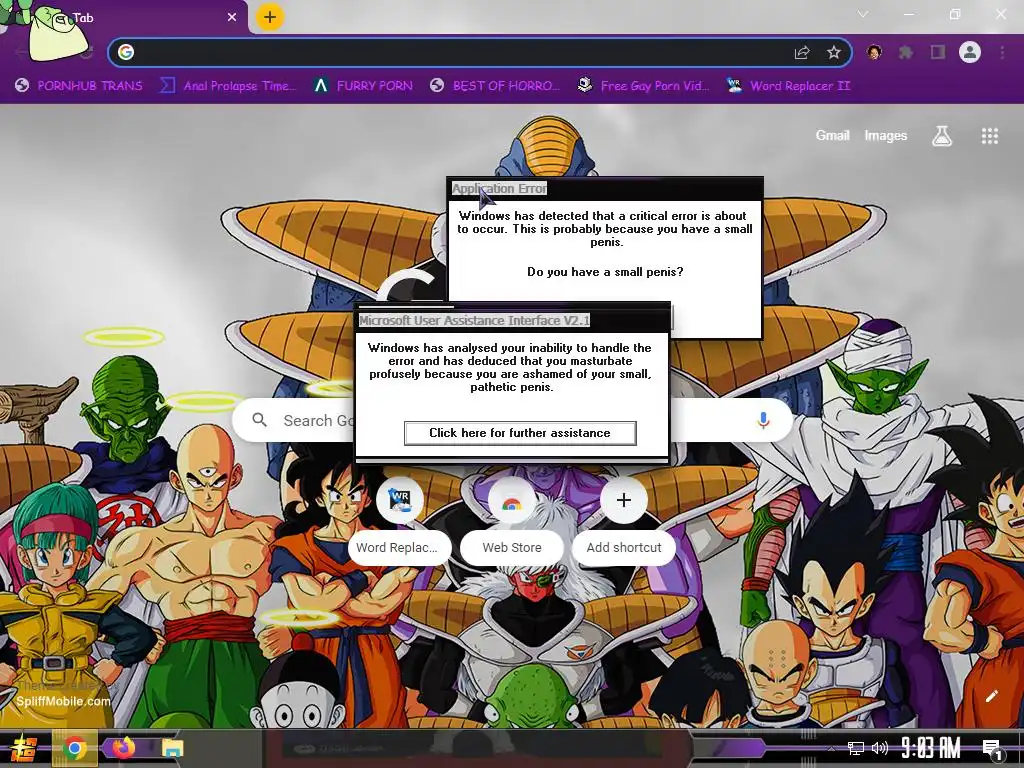The height and width of the screenshot is (768, 1024).
Task: Launch Firefox from the taskbar
Action: 123,747
